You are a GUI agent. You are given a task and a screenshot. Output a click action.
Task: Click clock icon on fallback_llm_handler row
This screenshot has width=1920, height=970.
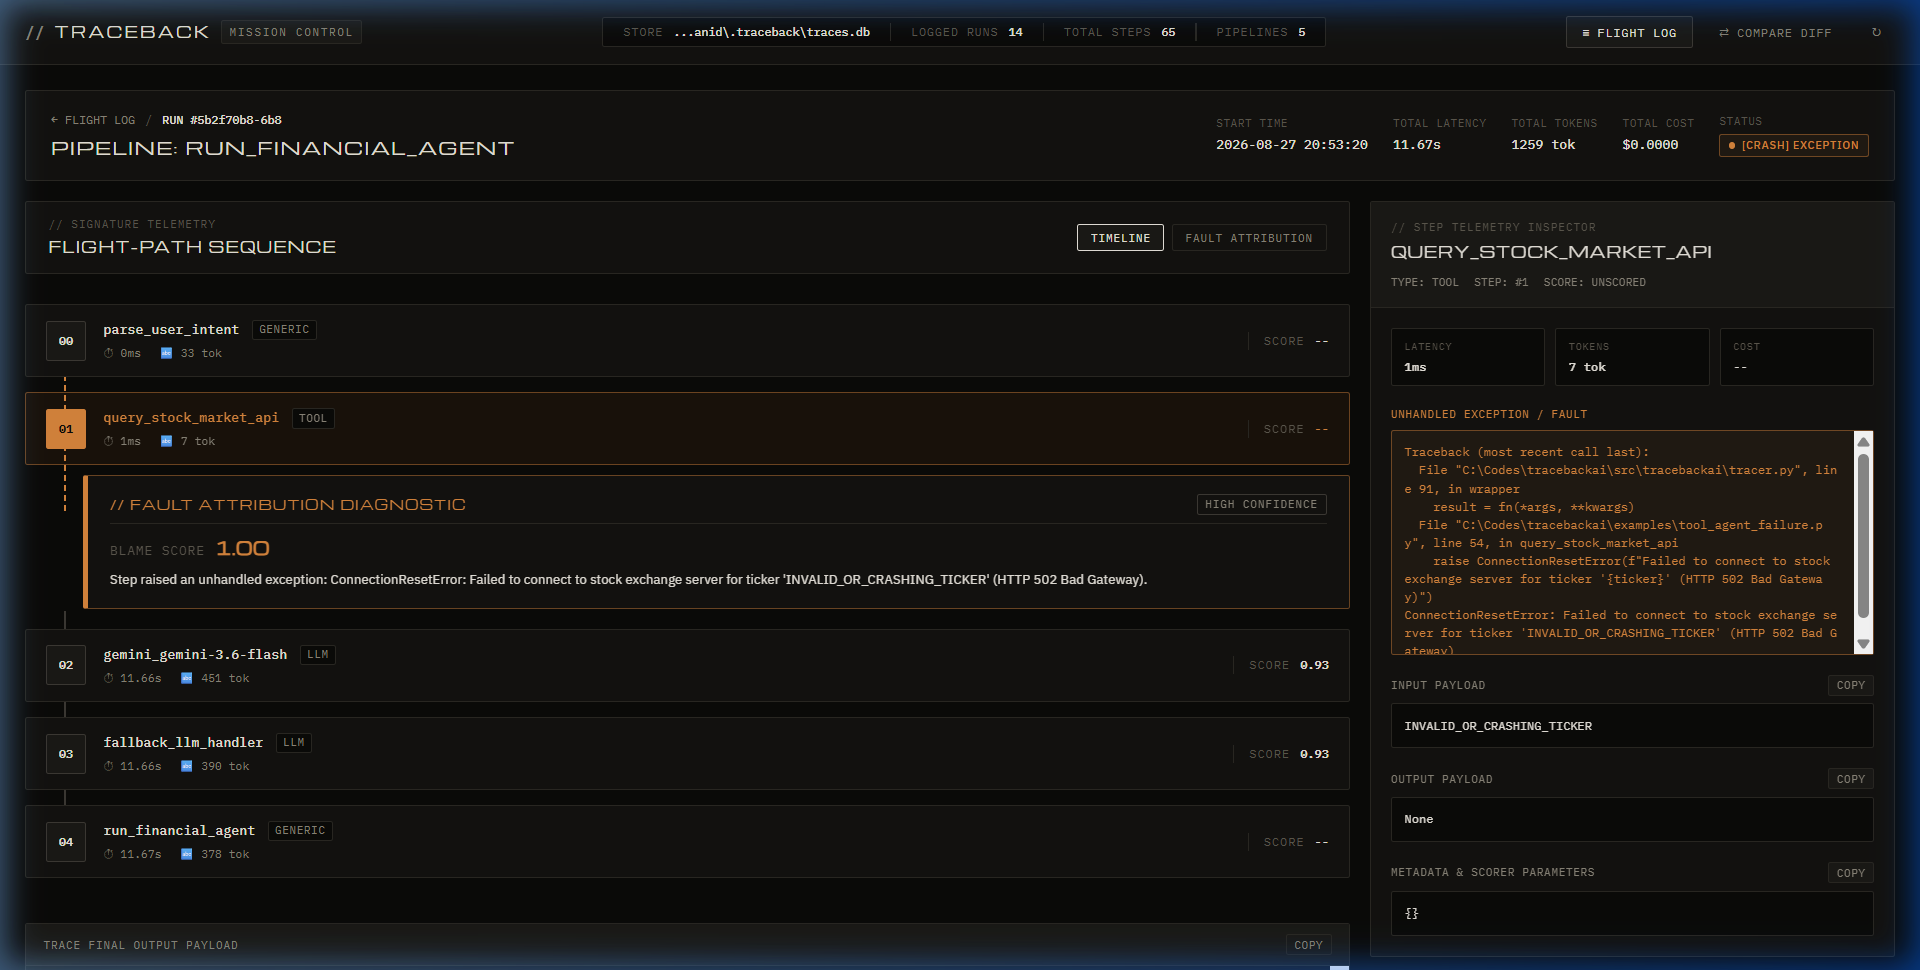pos(109,766)
